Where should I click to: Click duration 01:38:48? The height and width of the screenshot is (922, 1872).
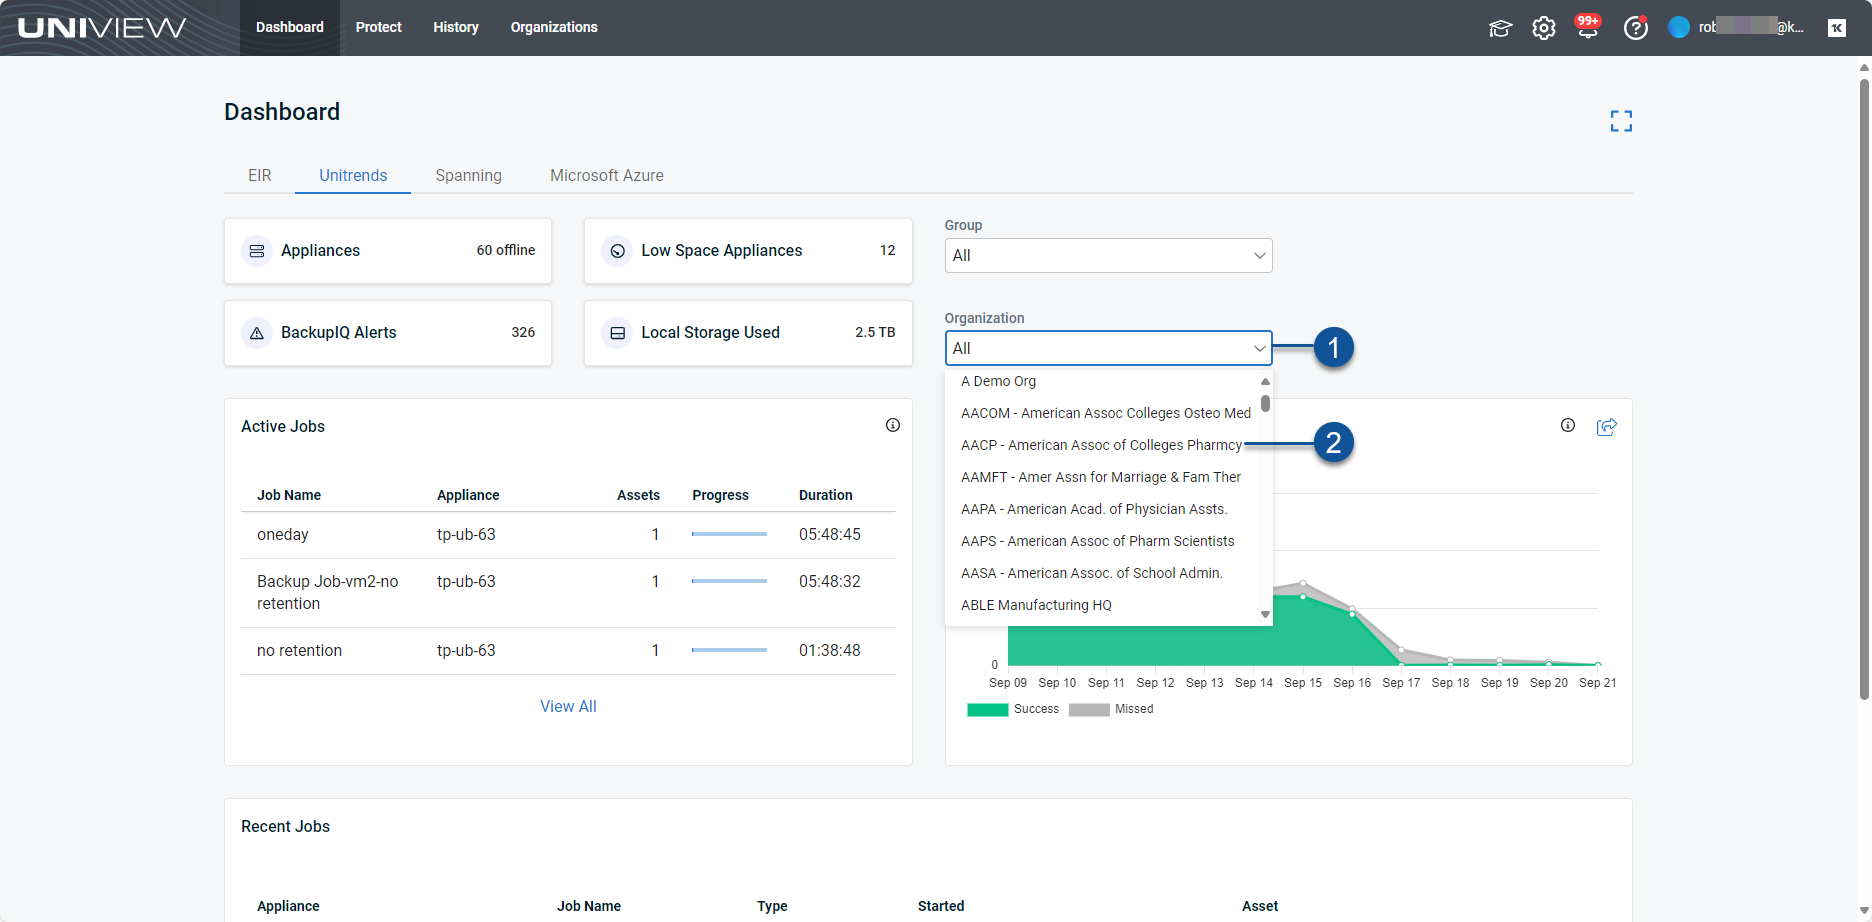coord(830,651)
